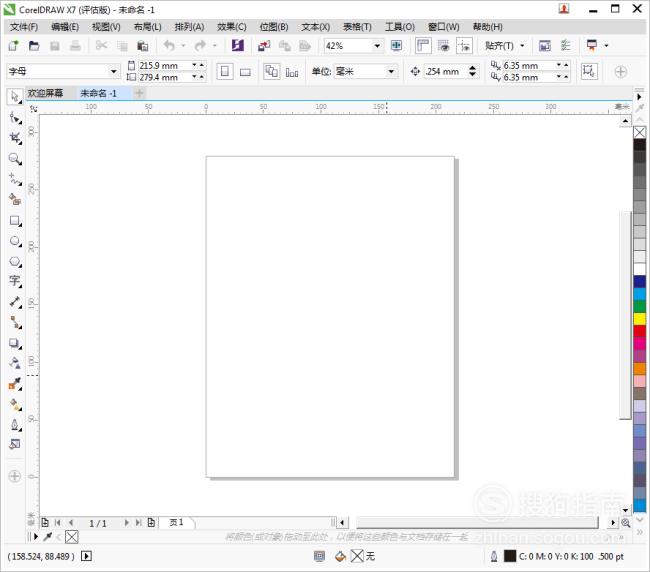Select the Text tool (字)
The height and width of the screenshot is (572, 650).
15,281
